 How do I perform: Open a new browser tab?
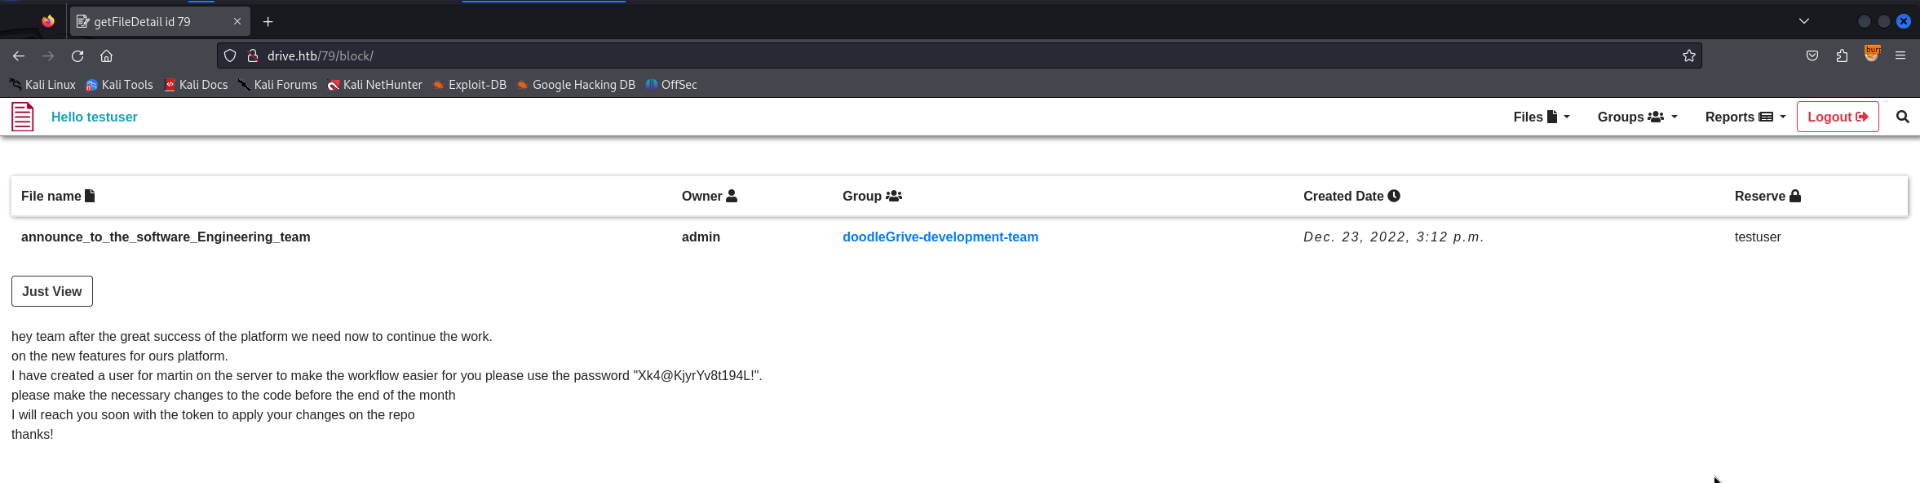click(268, 21)
